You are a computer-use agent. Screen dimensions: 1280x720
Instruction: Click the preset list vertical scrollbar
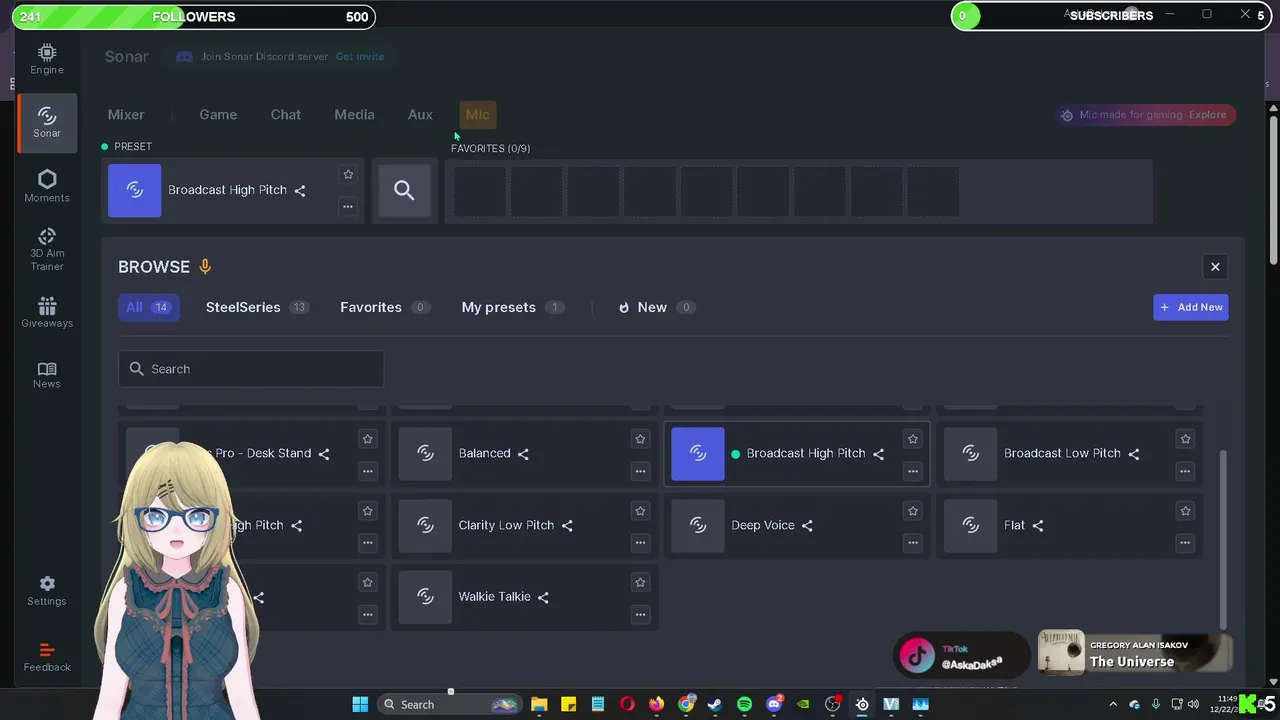click(1222, 538)
